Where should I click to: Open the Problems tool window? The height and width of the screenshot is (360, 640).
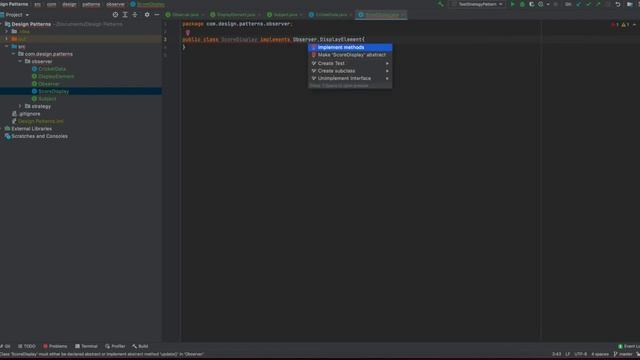pos(55,346)
